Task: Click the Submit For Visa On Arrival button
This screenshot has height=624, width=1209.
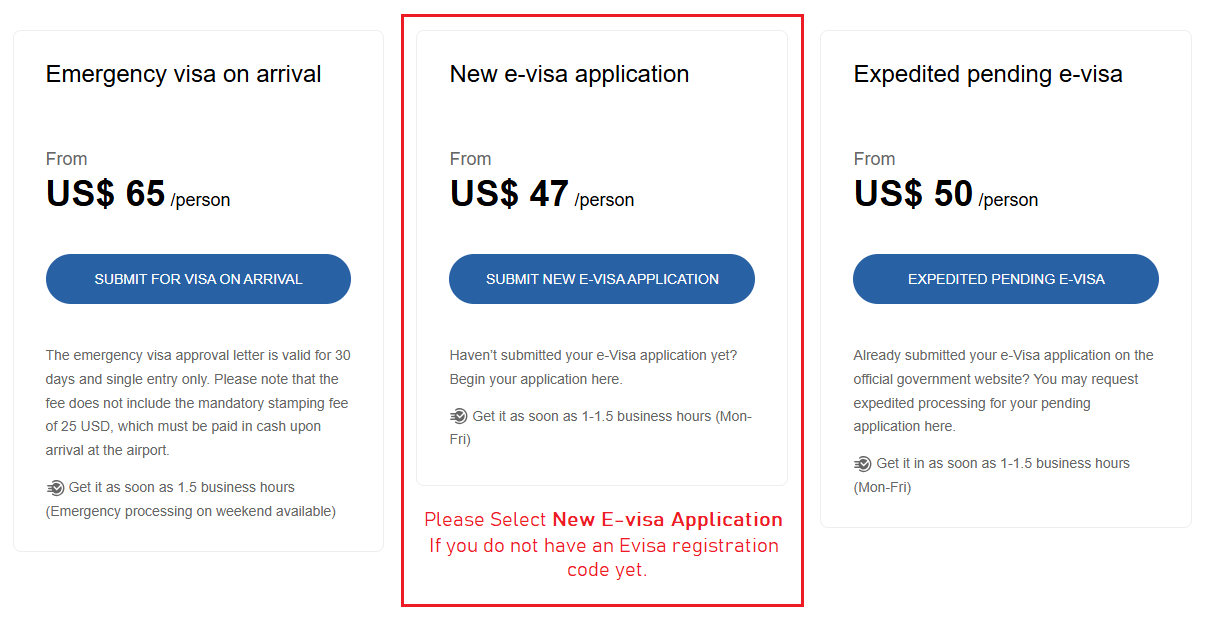Action: coord(198,279)
